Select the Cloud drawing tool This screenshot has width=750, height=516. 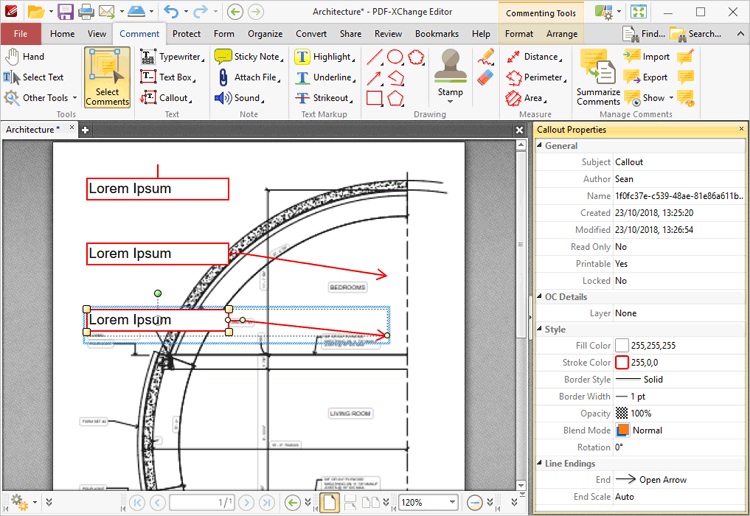click(x=416, y=57)
